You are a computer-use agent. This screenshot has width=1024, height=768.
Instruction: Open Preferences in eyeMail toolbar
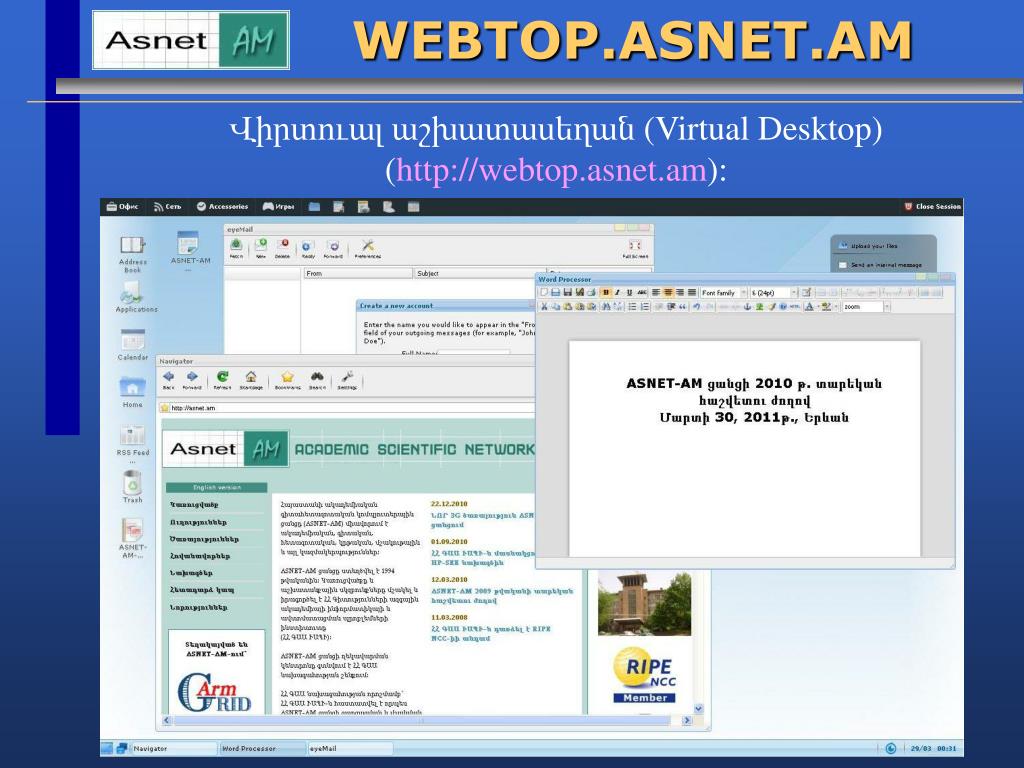click(368, 248)
